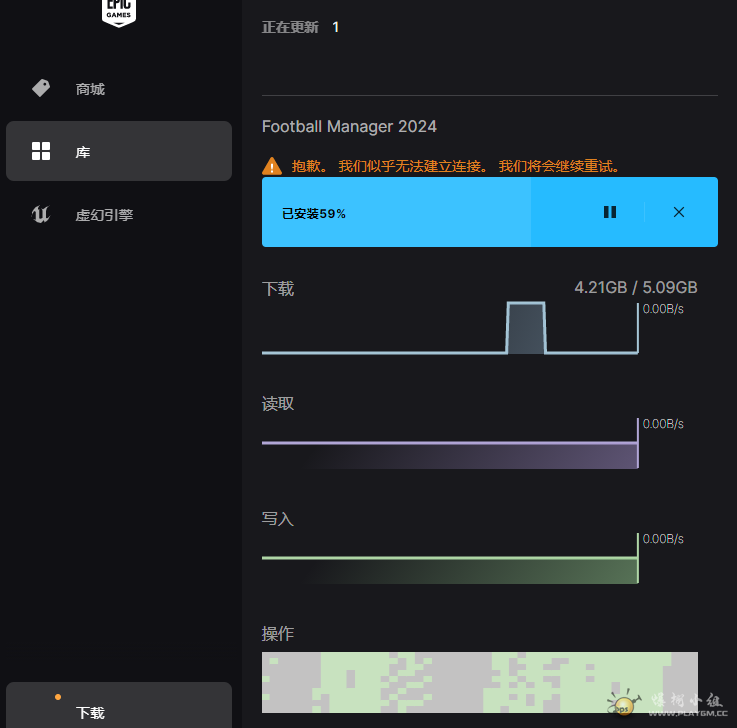The image size is (737, 728).
Task: Click the Epic Games logo
Action: point(119,13)
